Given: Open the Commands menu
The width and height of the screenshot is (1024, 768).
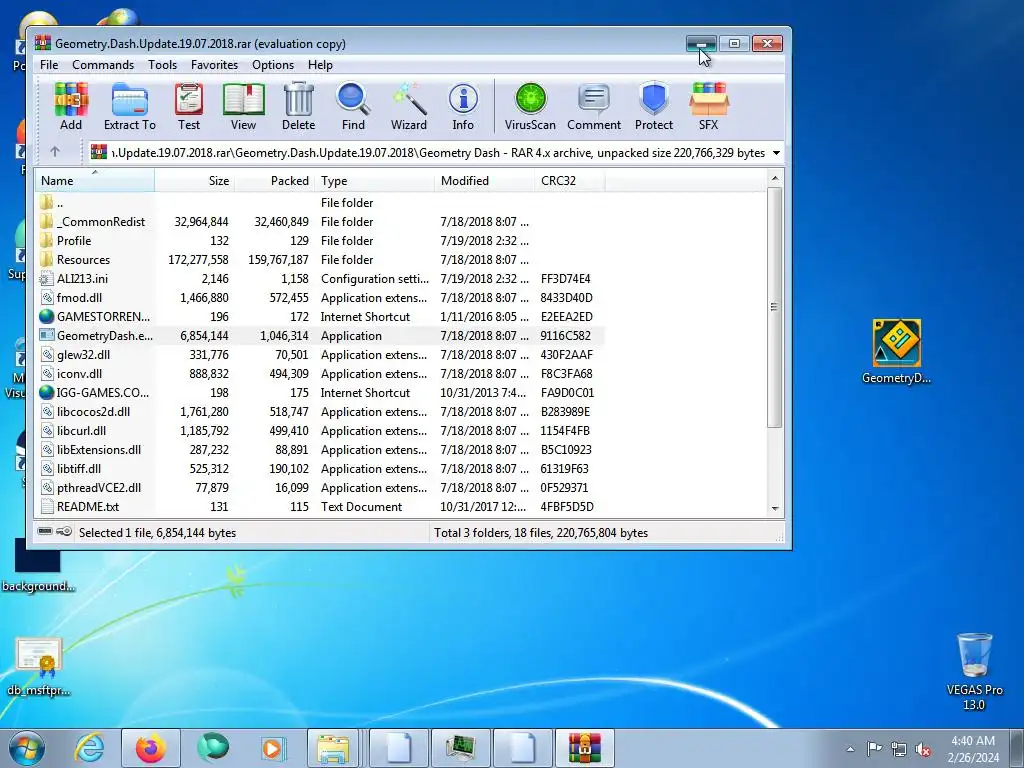Looking at the screenshot, I should pyautogui.click(x=103, y=65).
